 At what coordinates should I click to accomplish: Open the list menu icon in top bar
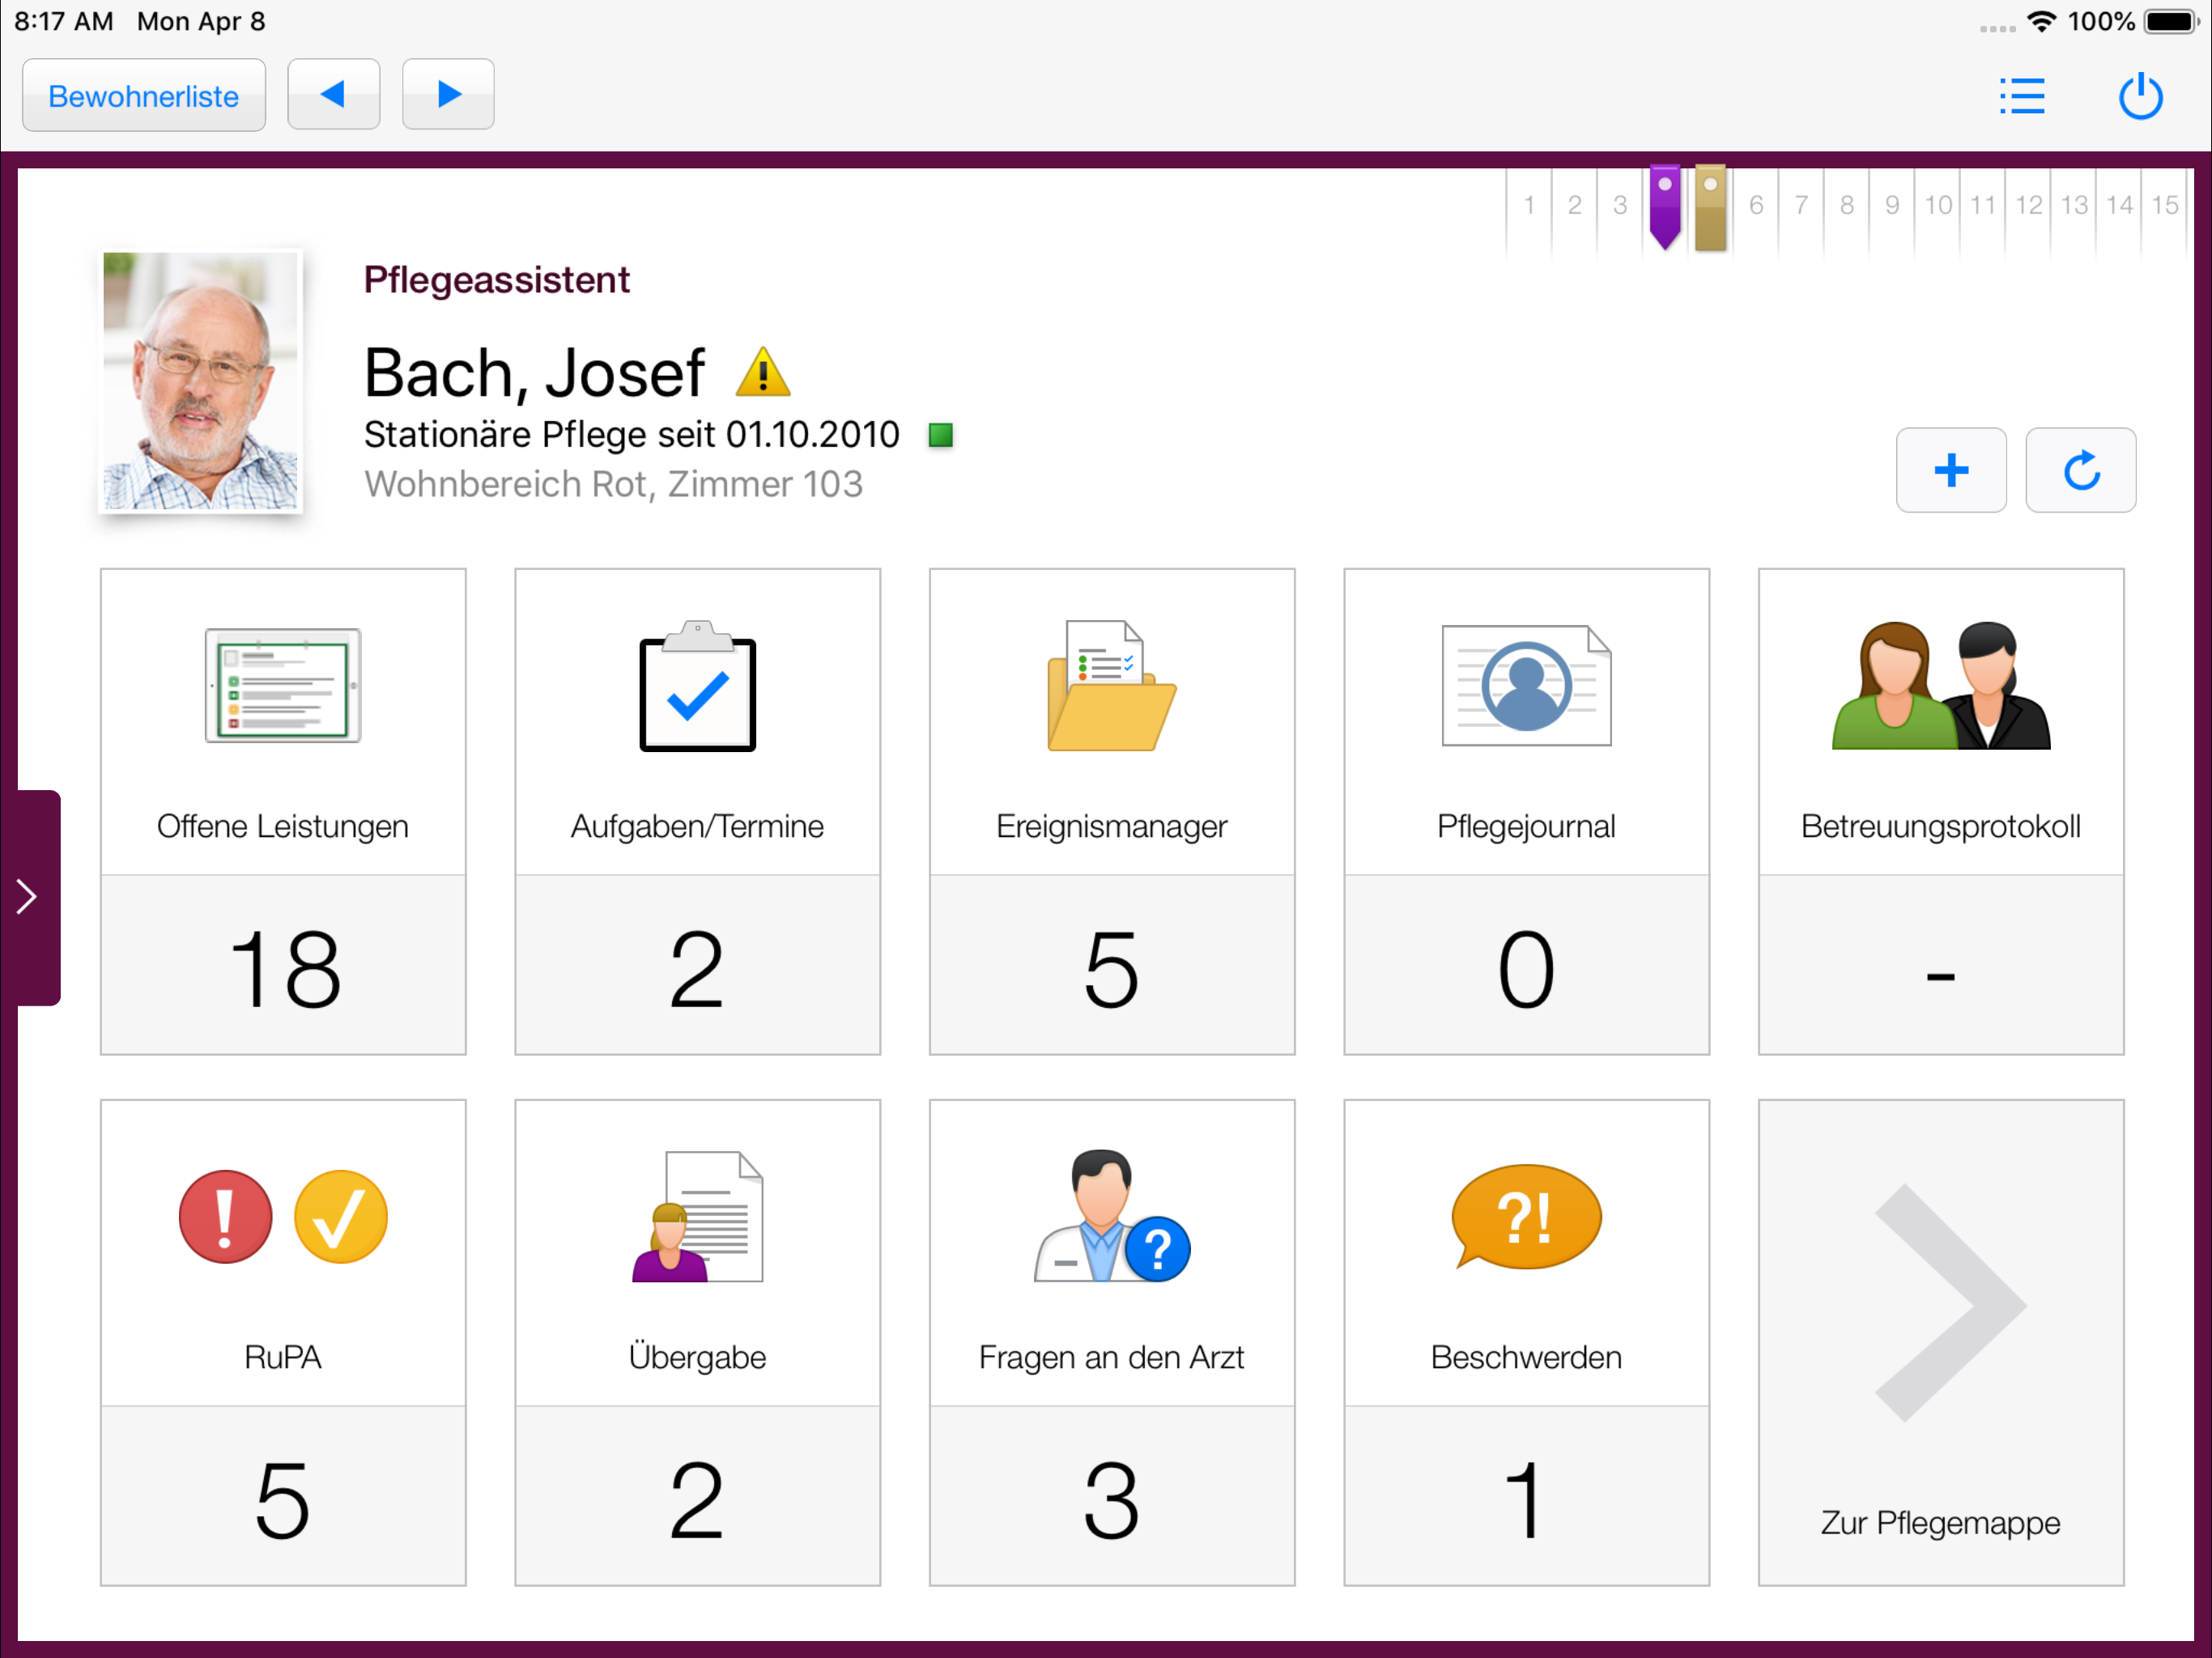coord(2022,96)
